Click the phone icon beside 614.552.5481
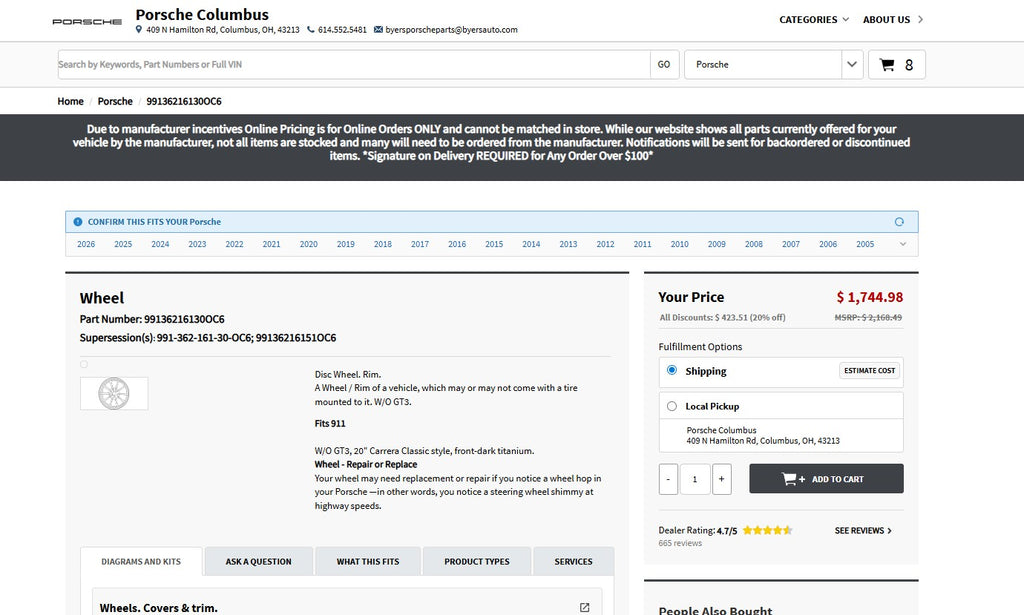The width and height of the screenshot is (1024, 615). point(311,30)
